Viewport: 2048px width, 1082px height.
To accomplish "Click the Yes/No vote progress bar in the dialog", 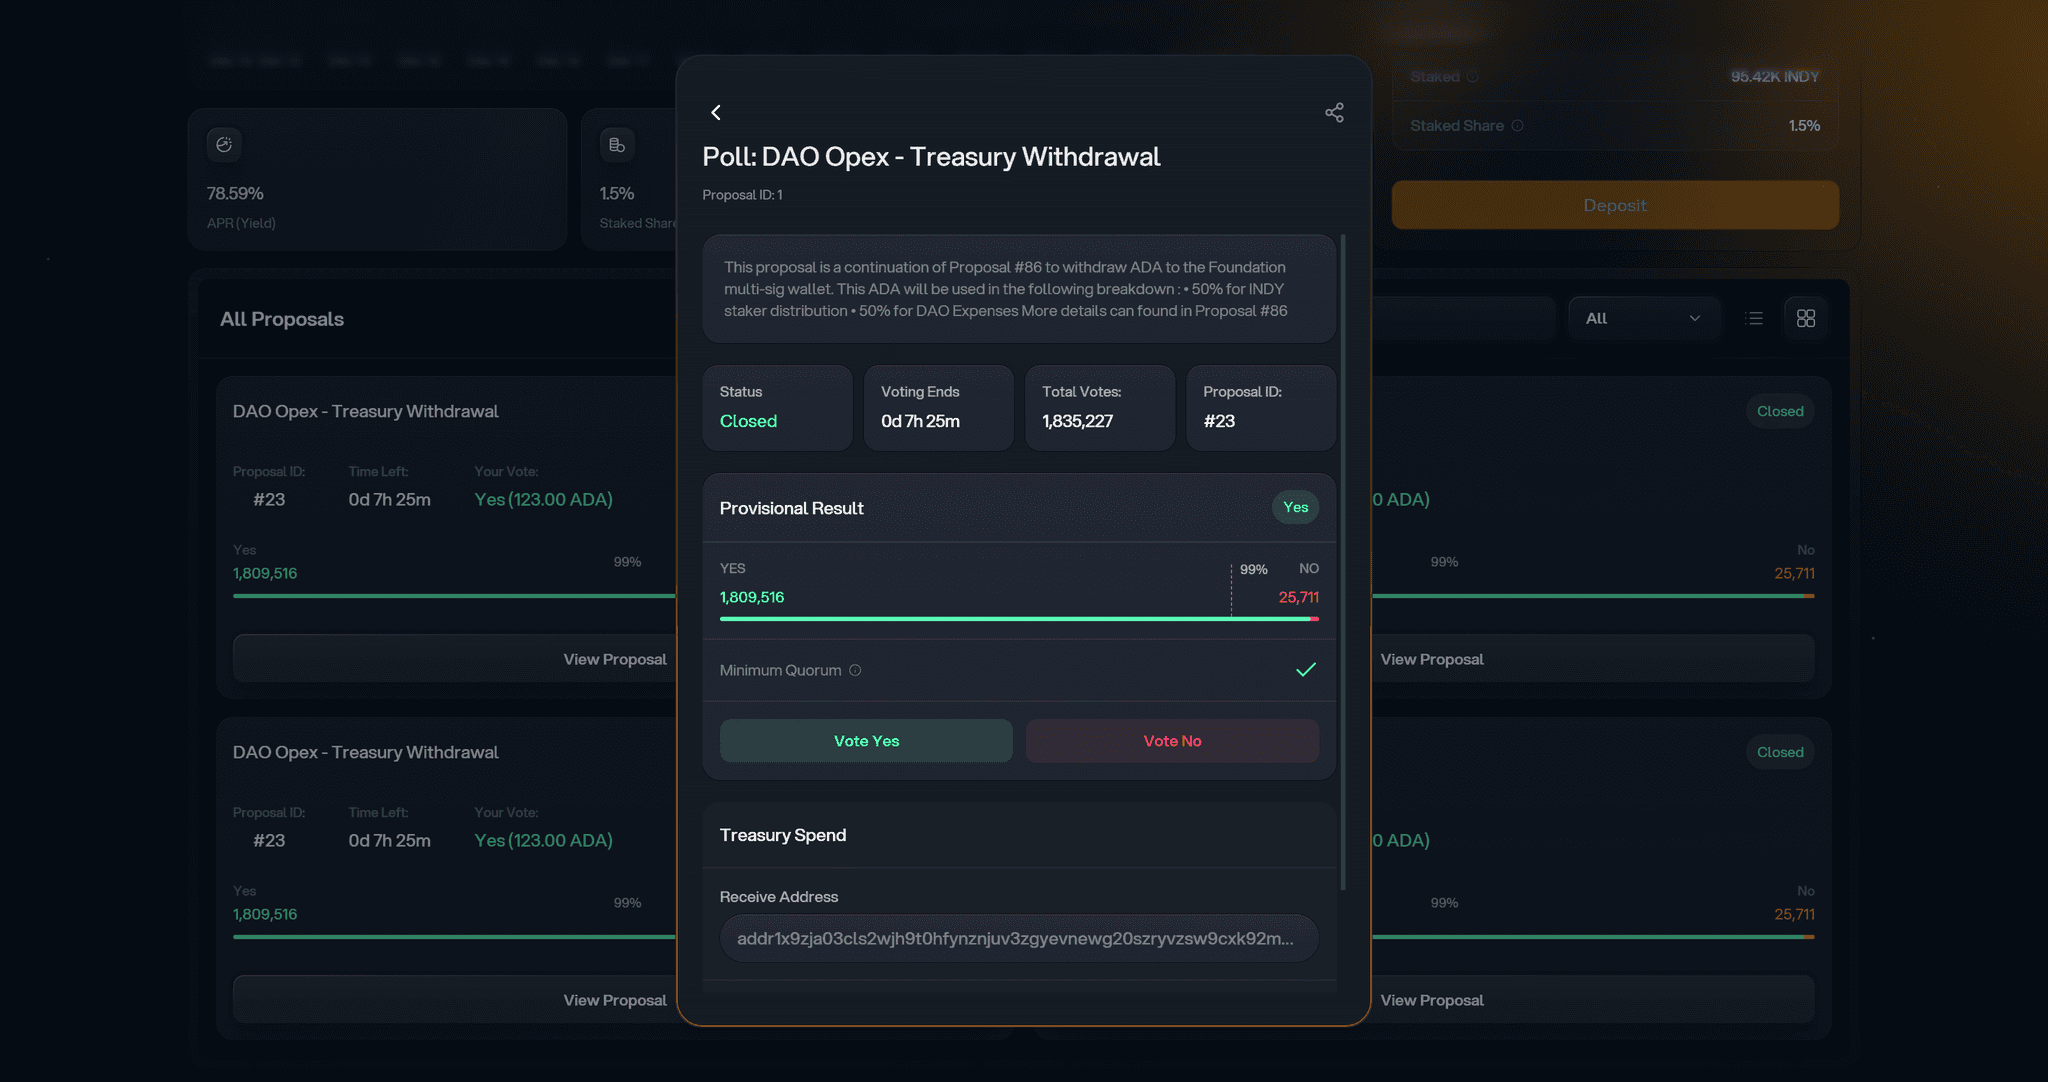I will coord(1018,619).
